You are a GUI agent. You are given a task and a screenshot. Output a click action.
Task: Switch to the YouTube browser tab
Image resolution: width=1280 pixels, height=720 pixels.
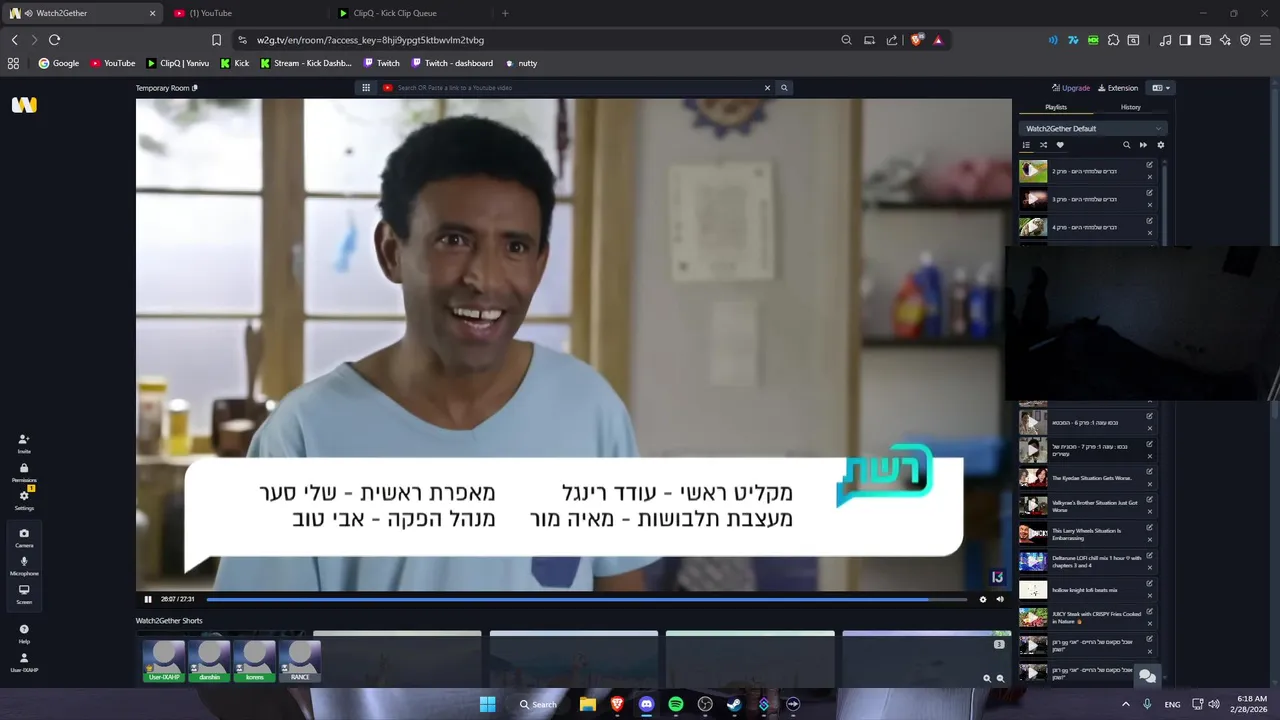[x=245, y=13]
